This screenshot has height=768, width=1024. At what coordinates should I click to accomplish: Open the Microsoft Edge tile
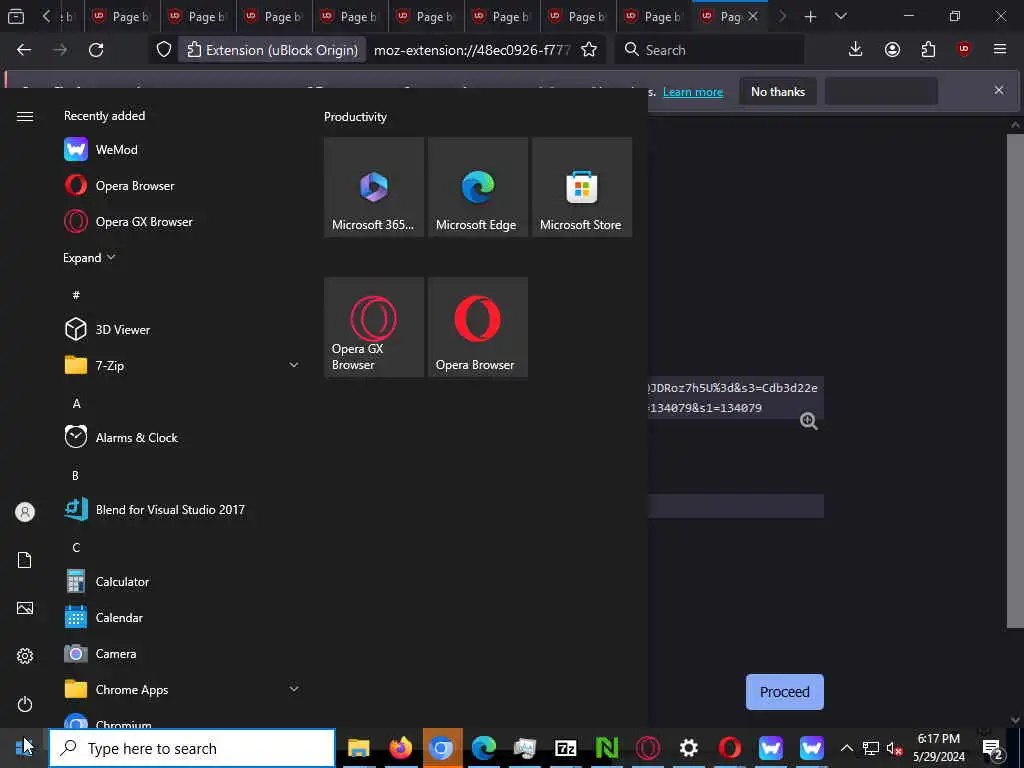pyautogui.click(x=477, y=187)
